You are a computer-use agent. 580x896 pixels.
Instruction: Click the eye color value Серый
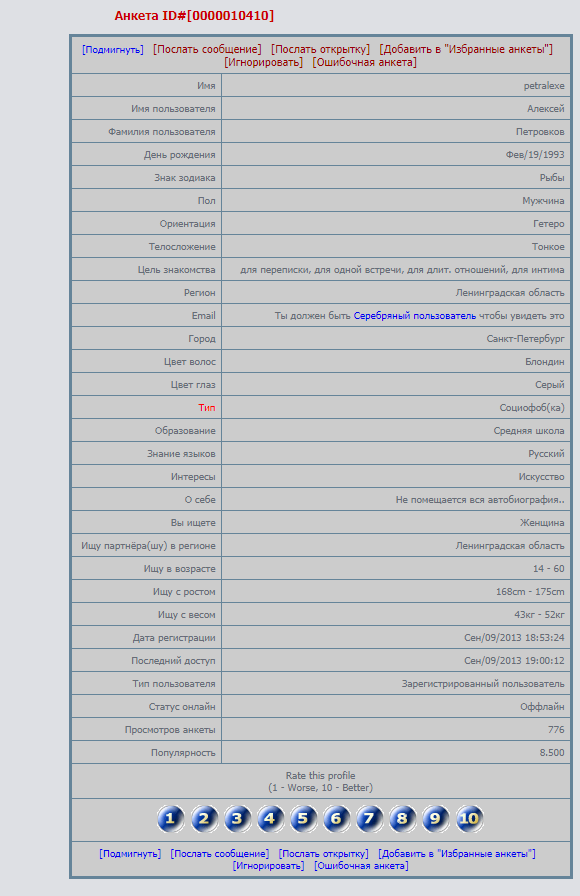tap(550, 385)
